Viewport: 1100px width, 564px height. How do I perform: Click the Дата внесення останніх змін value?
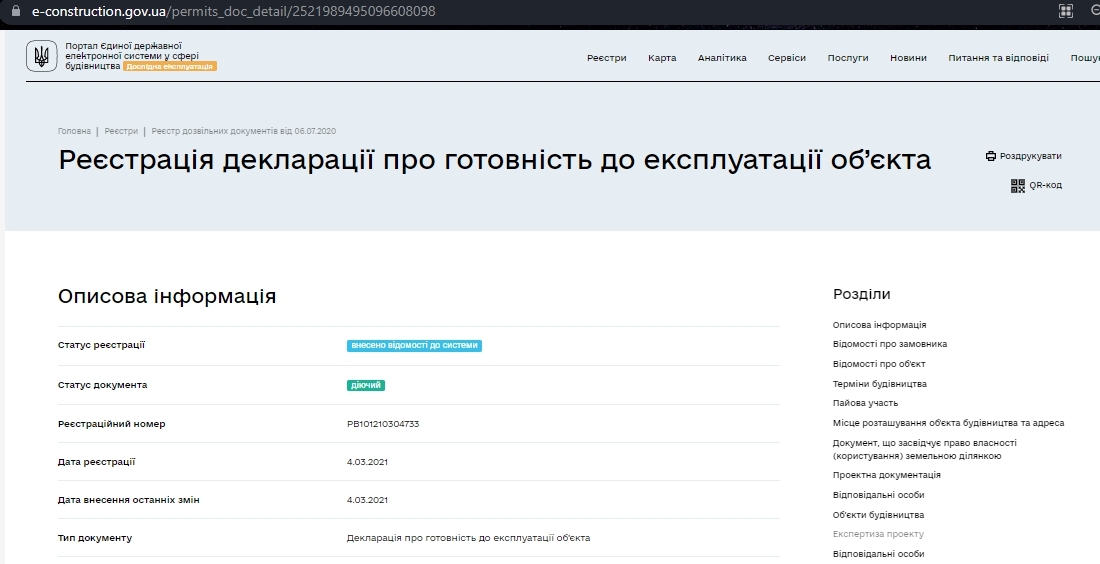point(367,499)
